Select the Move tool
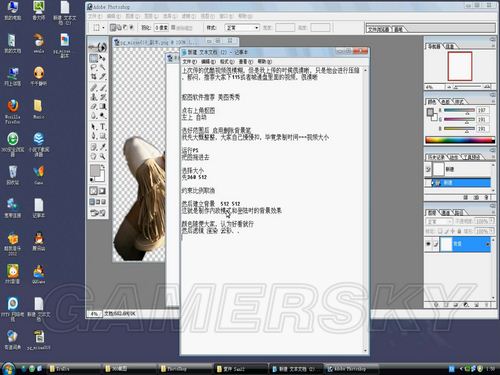This screenshot has height=375, width=500. pos(102,58)
